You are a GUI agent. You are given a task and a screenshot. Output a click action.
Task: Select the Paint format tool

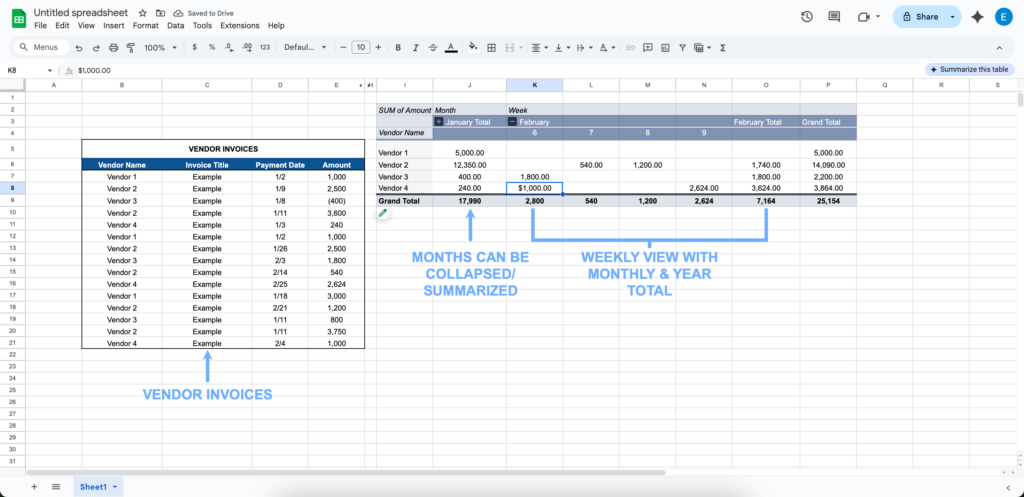click(x=131, y=48)
